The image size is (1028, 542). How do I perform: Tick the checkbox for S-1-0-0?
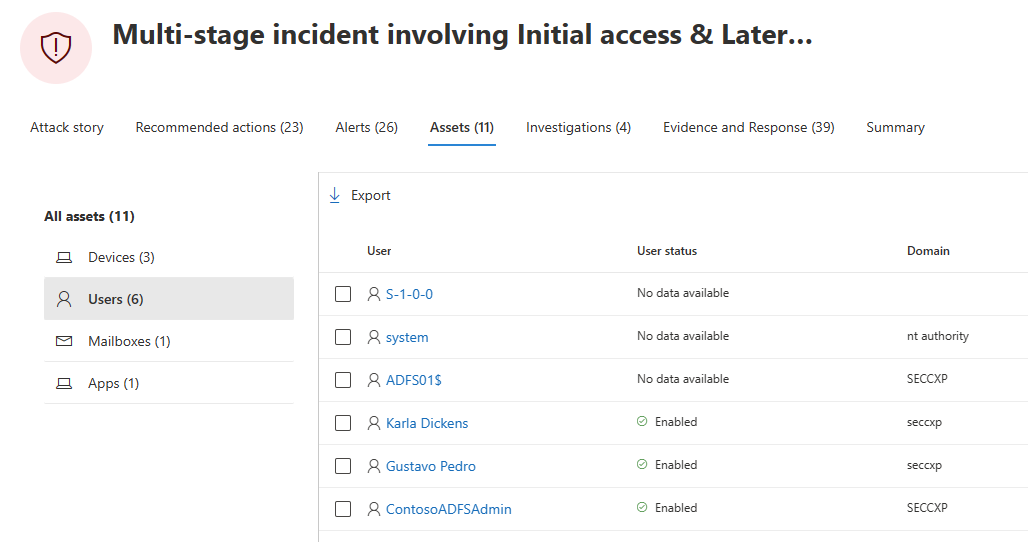click(x=343, y=294)
